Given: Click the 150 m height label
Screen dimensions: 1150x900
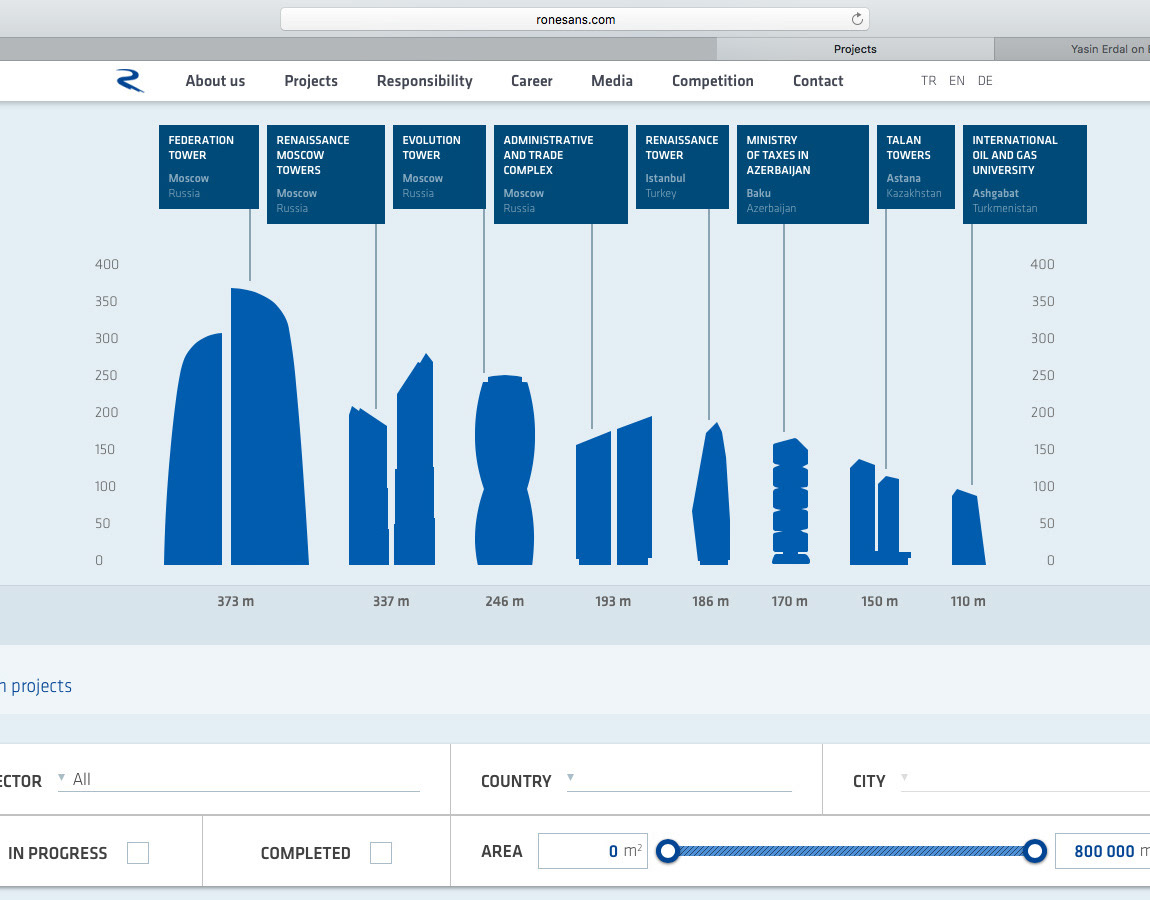Looking at the screenshot, I should [879, 601].
